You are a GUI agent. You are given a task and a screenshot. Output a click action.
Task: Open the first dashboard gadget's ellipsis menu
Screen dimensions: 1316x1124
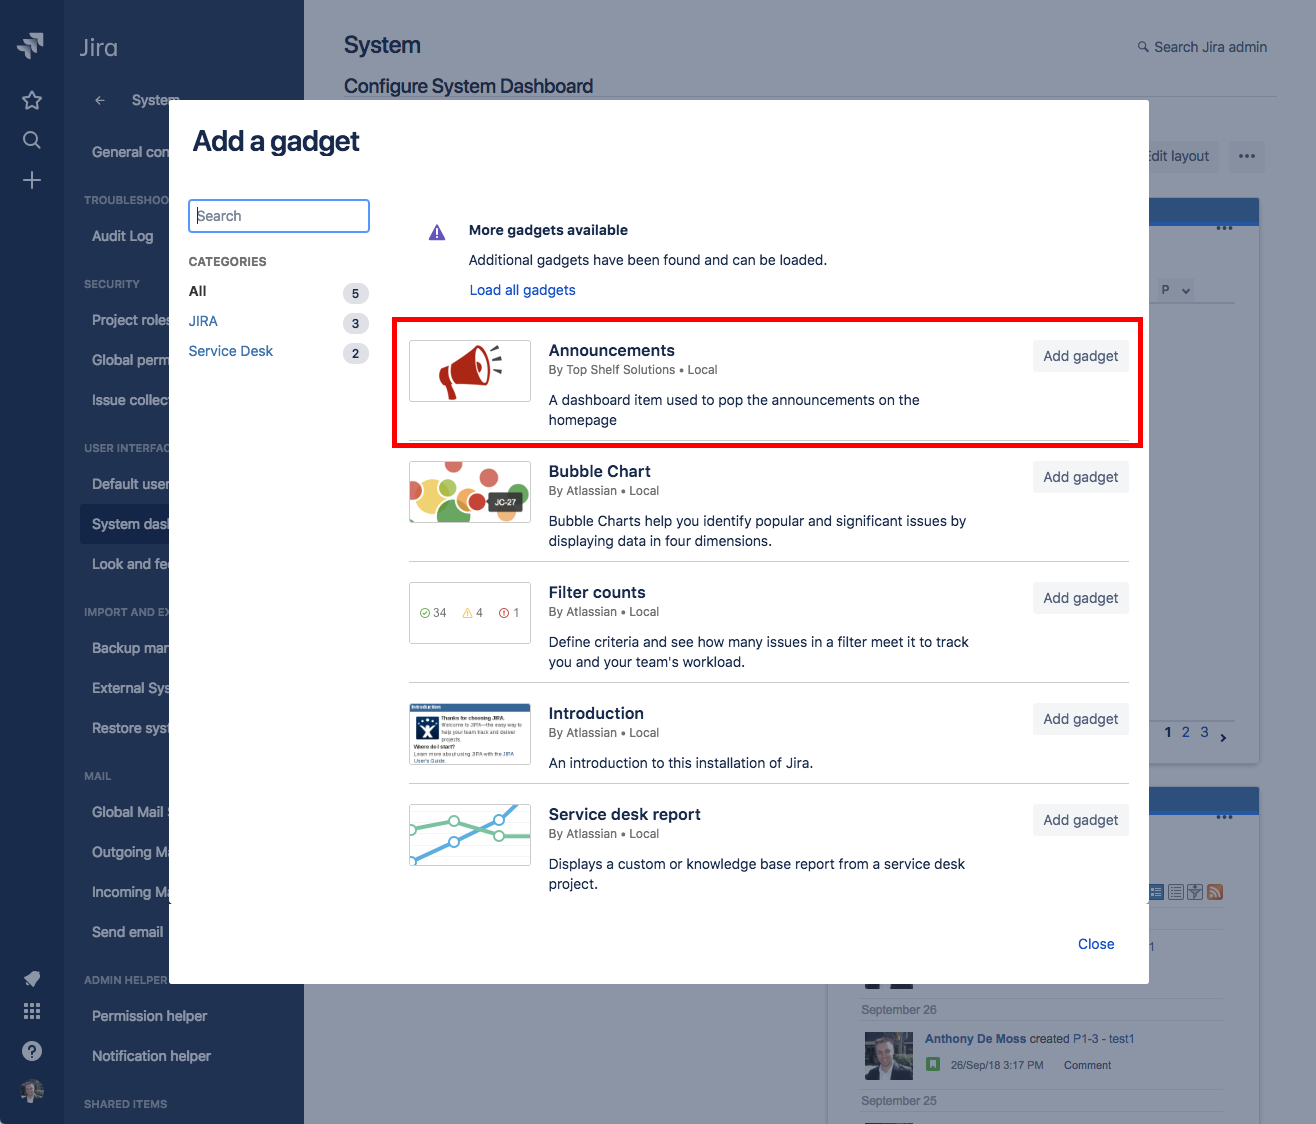[x=1224, y=229]
